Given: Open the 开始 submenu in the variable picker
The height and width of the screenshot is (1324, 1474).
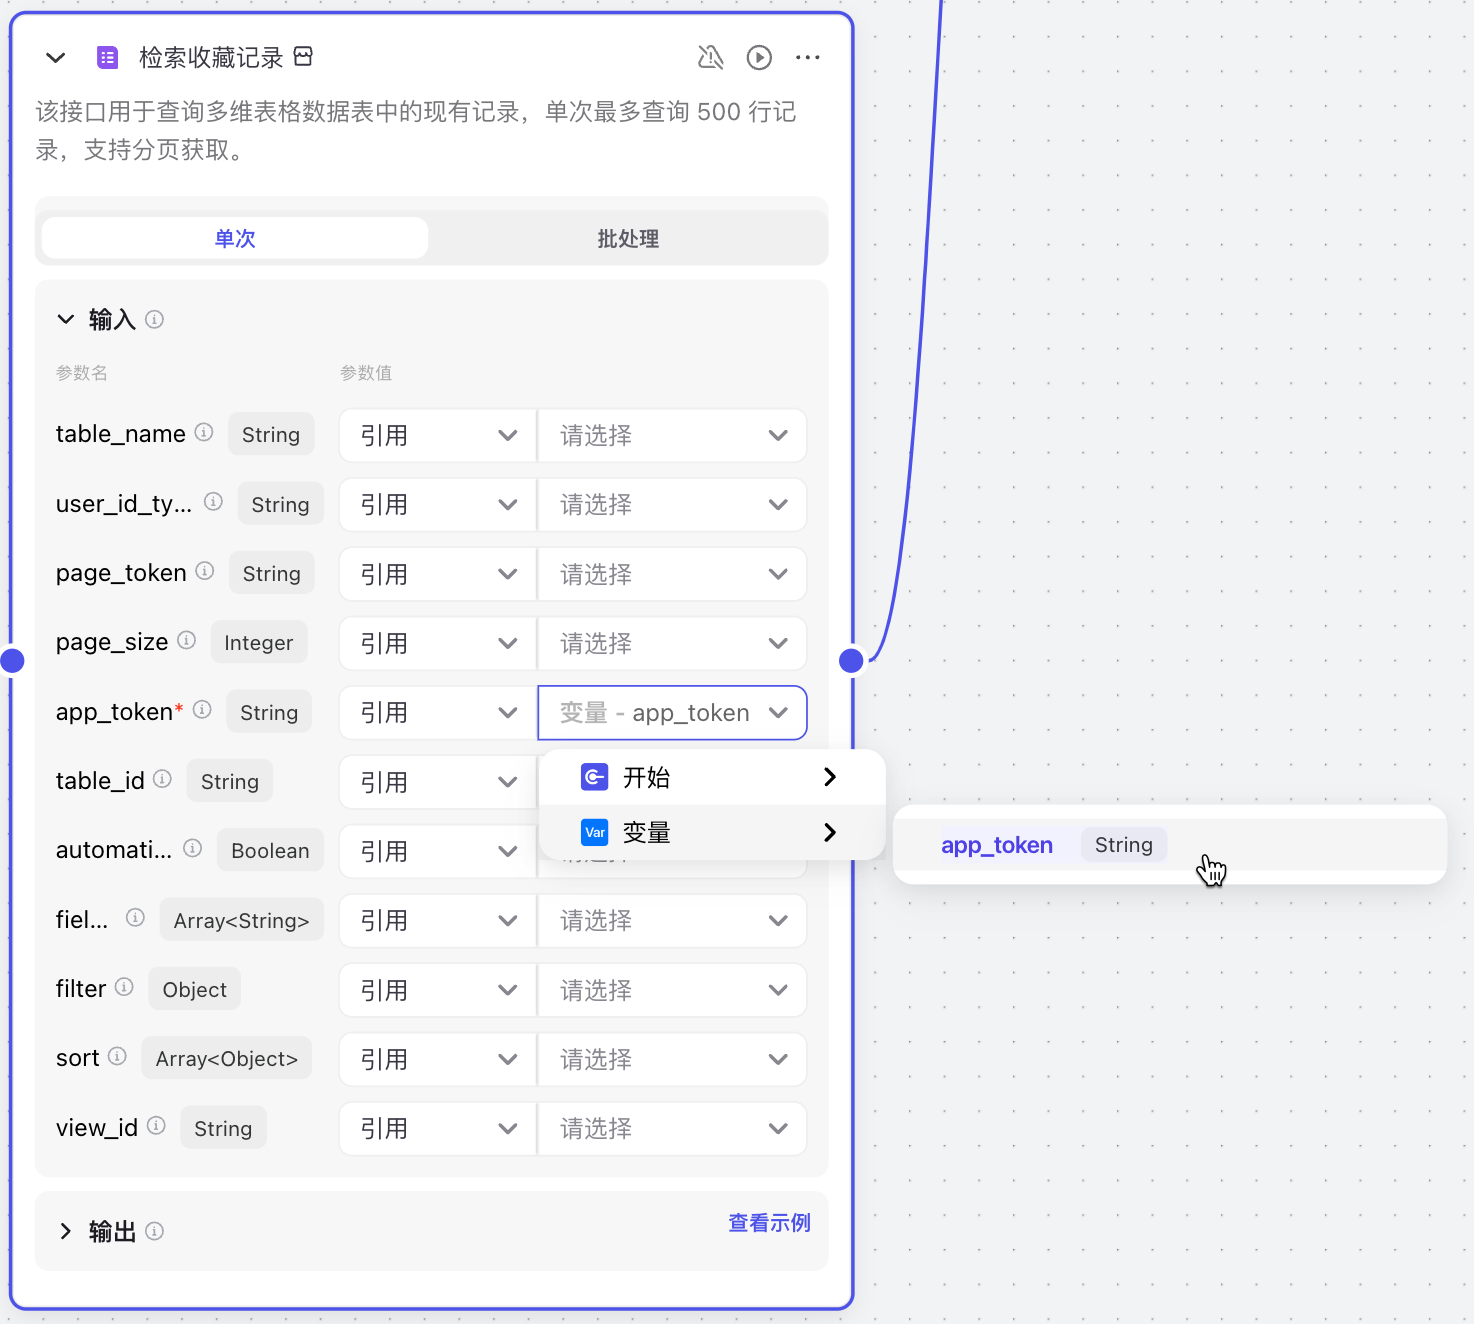Looking at the screenshot, I should coord(711,777).
